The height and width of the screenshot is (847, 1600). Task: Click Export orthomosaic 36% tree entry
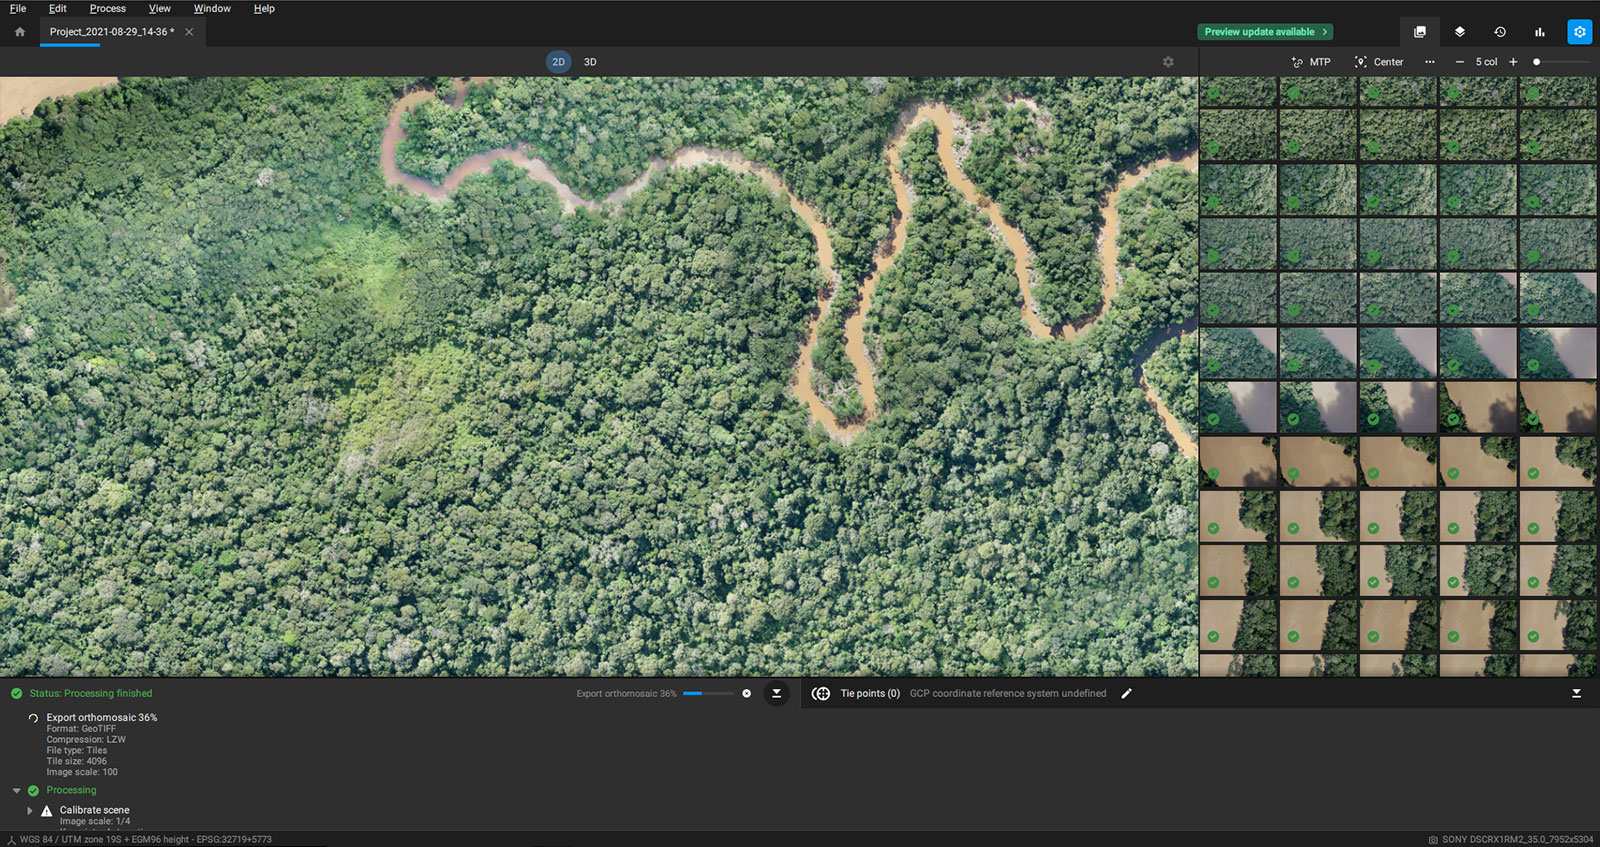click(102, 718)
